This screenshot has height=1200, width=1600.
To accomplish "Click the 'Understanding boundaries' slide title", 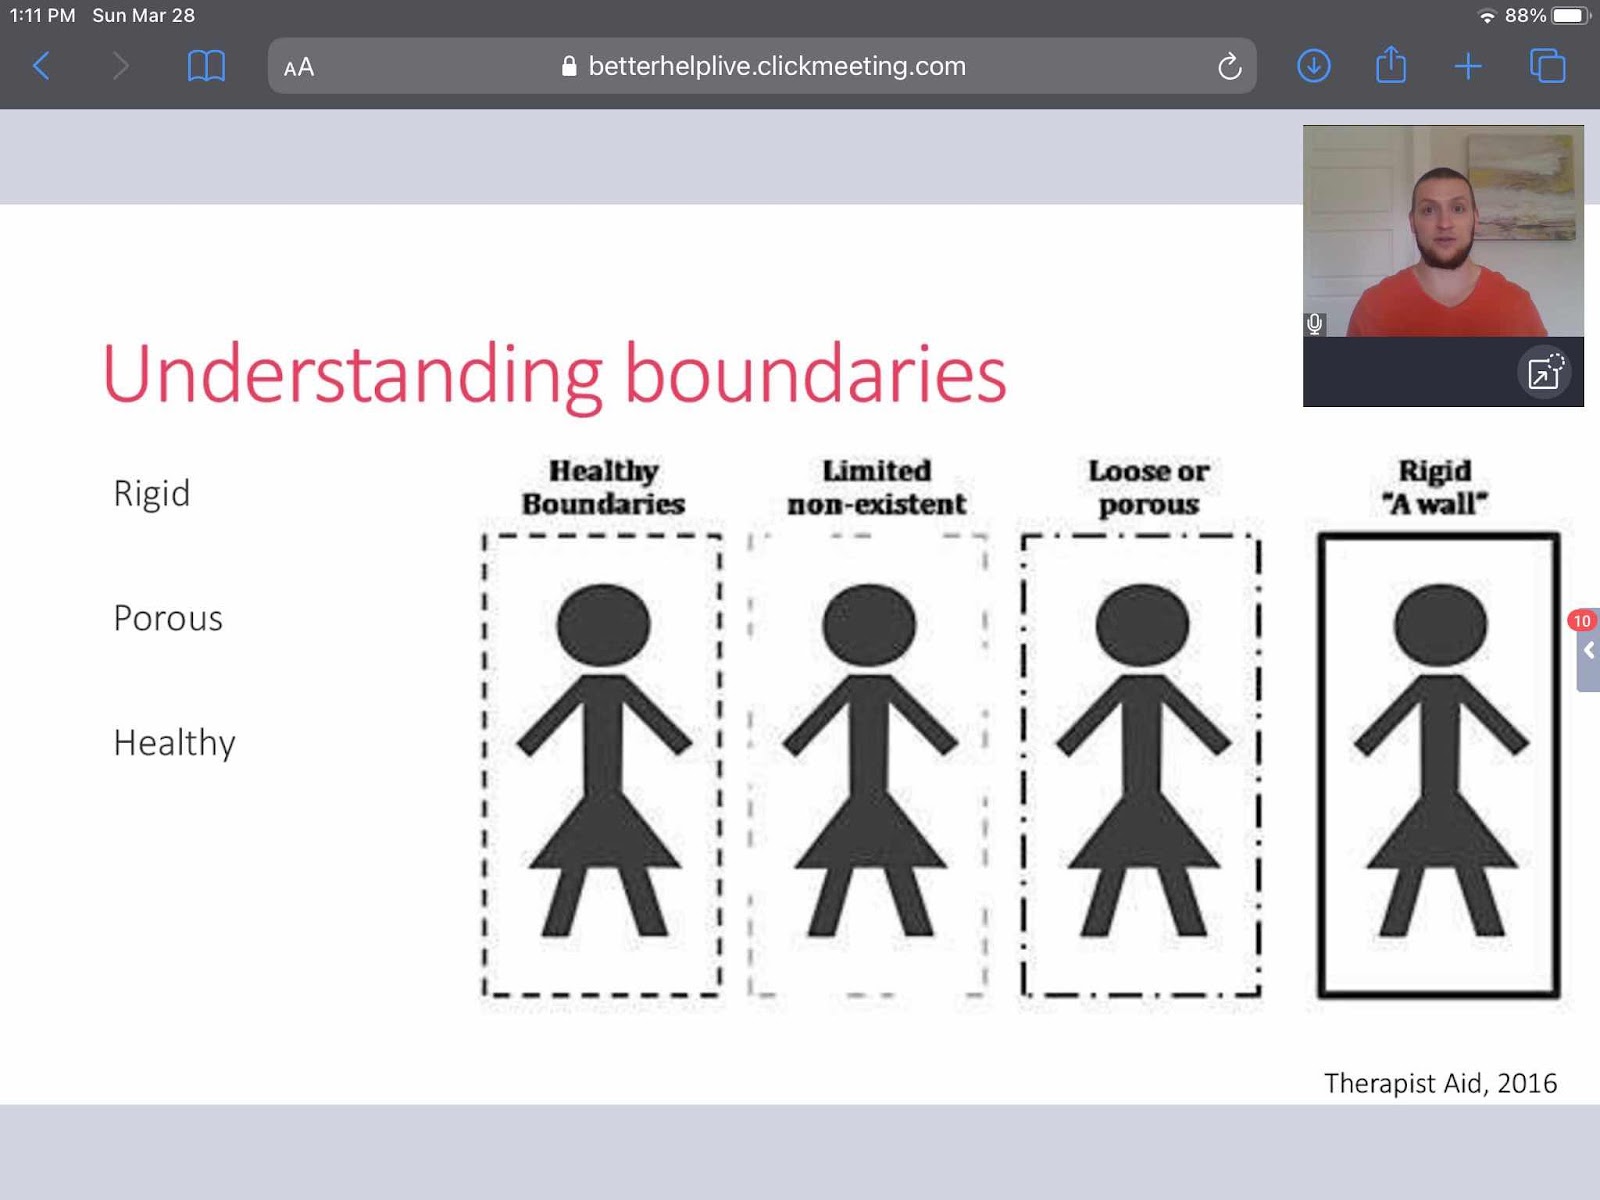I will tap(554, 375).
